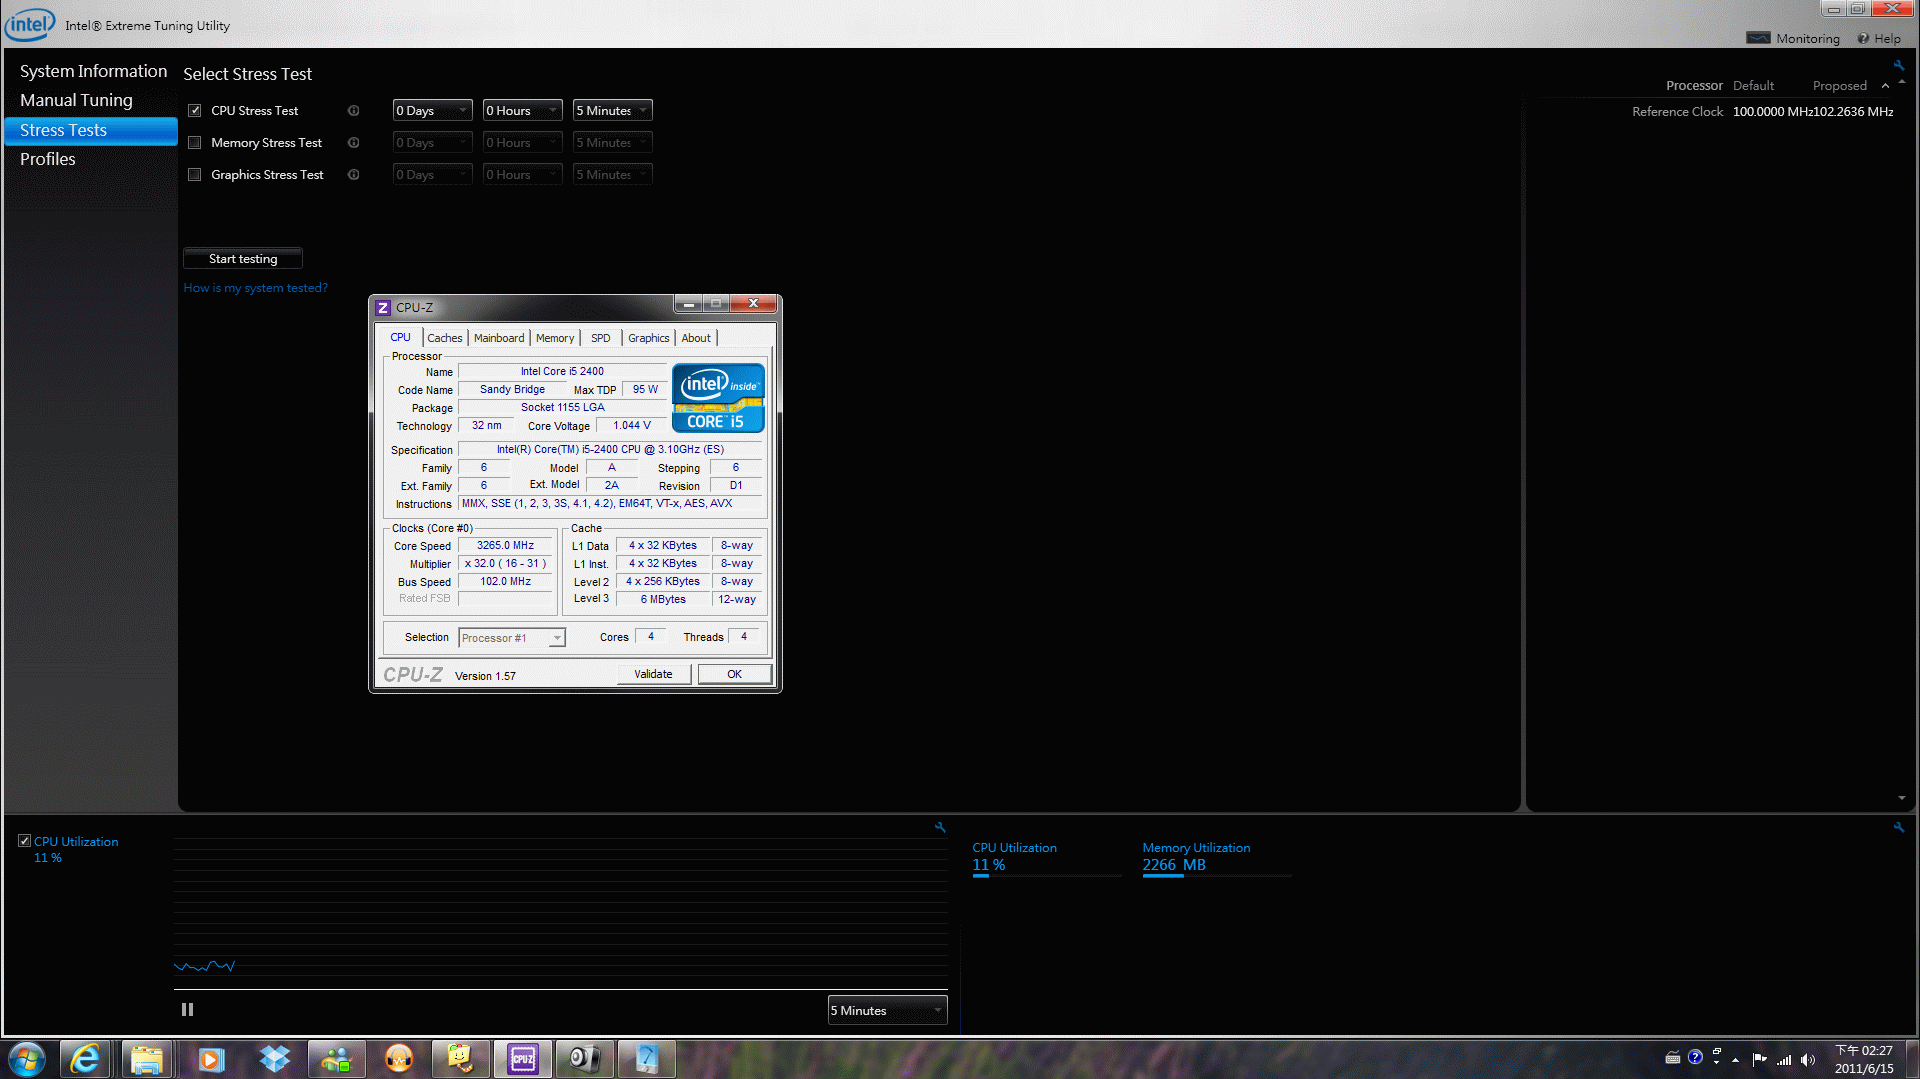Open the Memory test Minutes dropdown
Screen dimensions: 1920x1079
pyautogui.click(x=612, y=143)
